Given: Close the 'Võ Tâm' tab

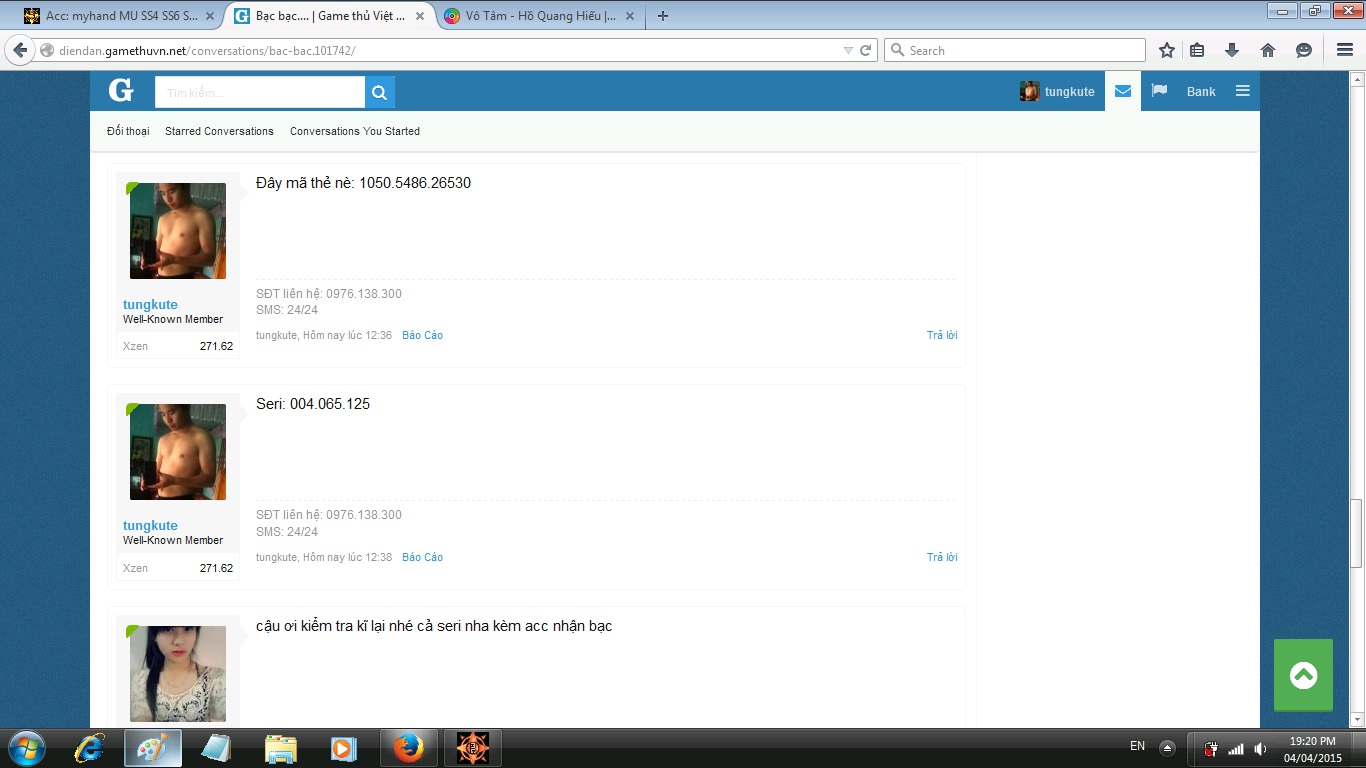Looking at the screenshot, I should click(x=629, y=16).
